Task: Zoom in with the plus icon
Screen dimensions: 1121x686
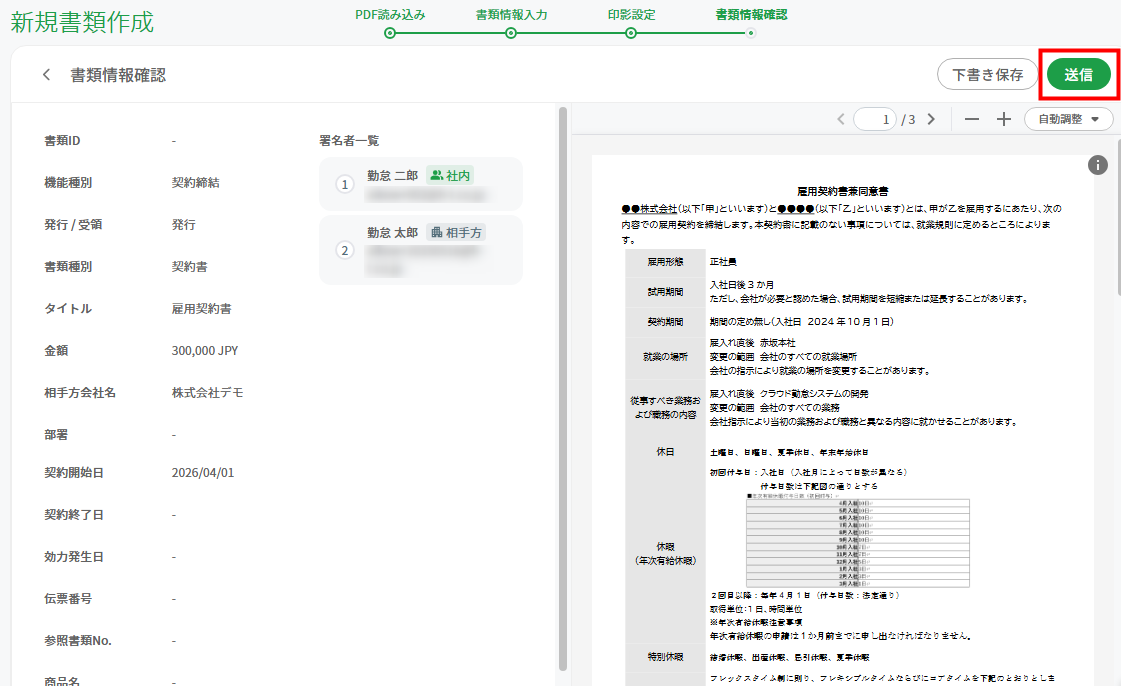Action: point(1004,119)
